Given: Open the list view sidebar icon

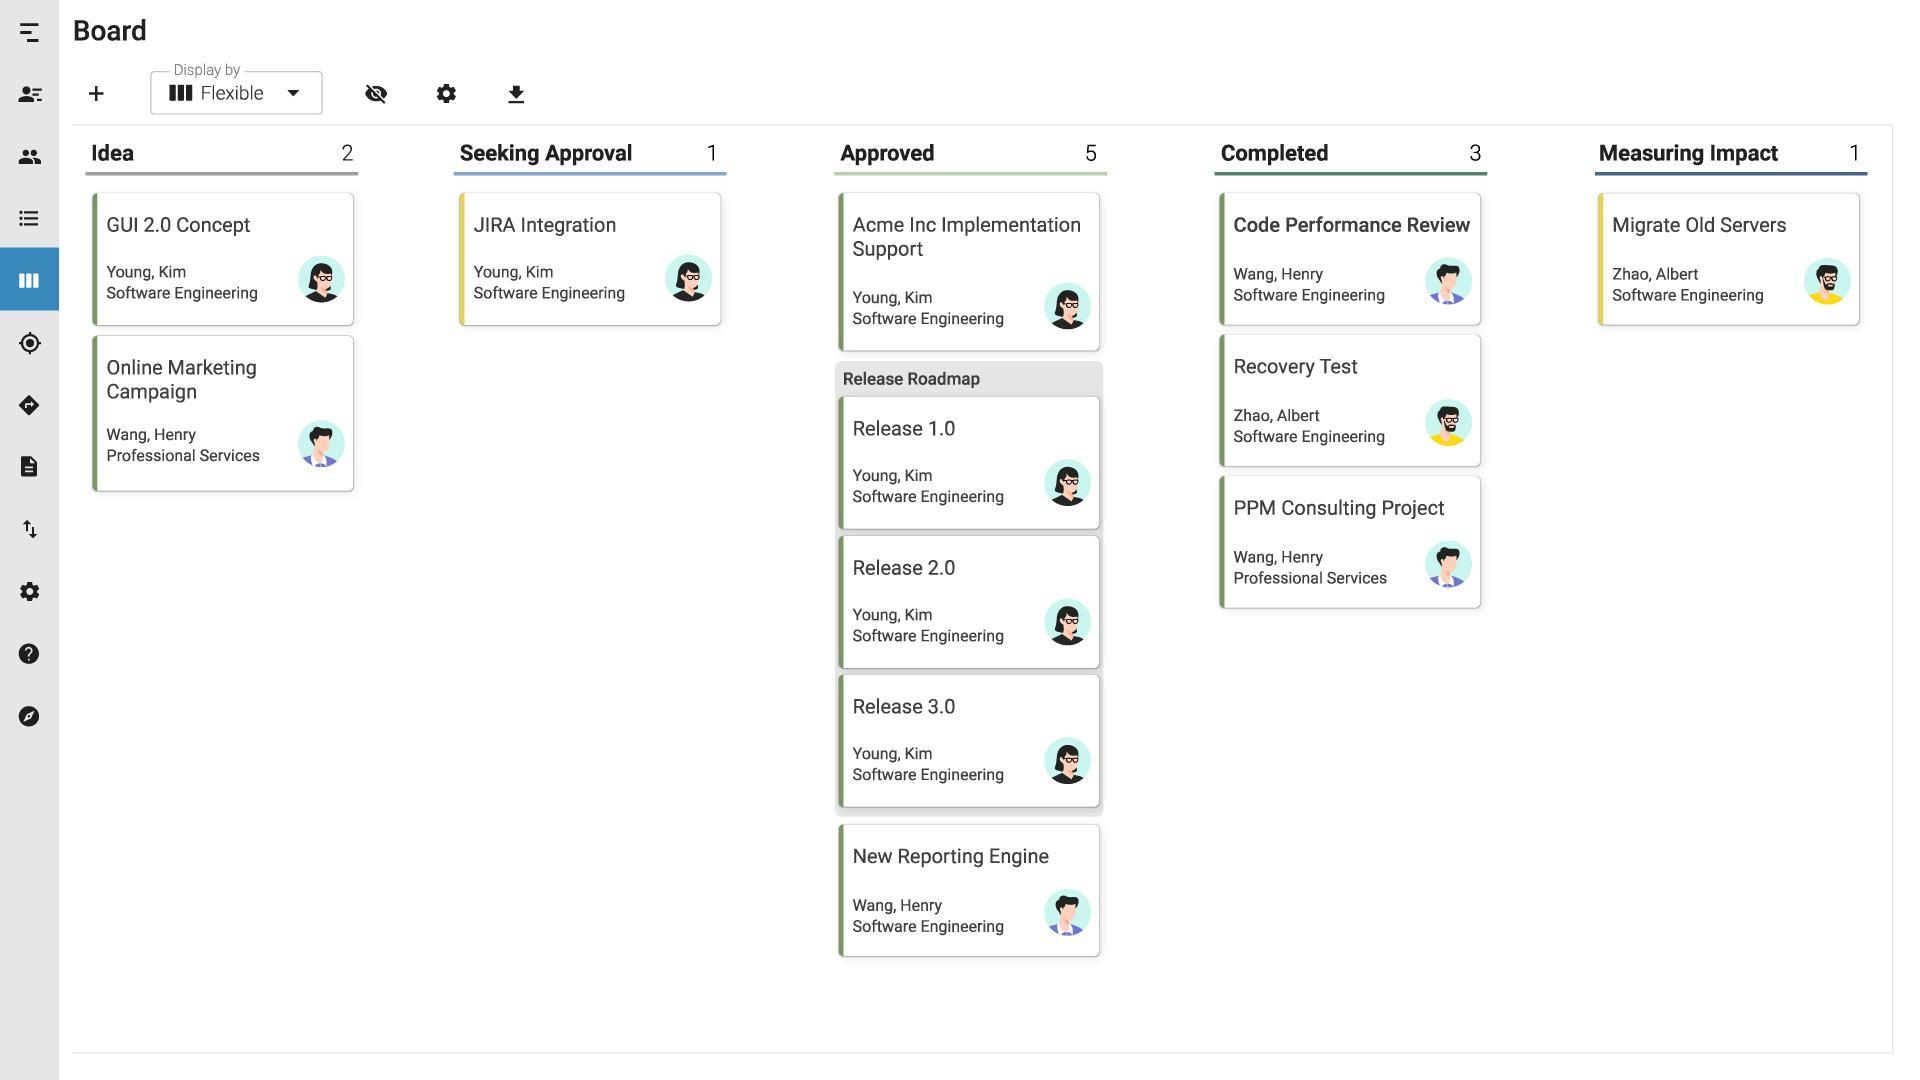Looking at the screenshot, I should tap(29, 218).
